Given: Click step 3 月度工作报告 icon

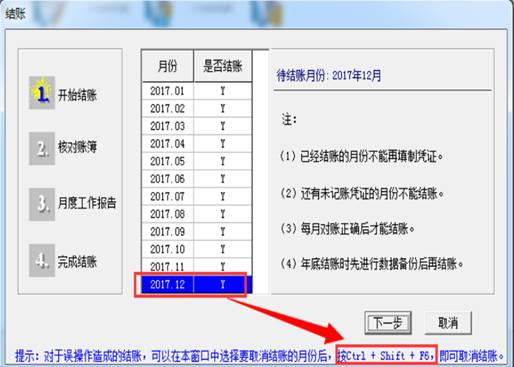Looking at the screenshot, I should tap(42, 204).
